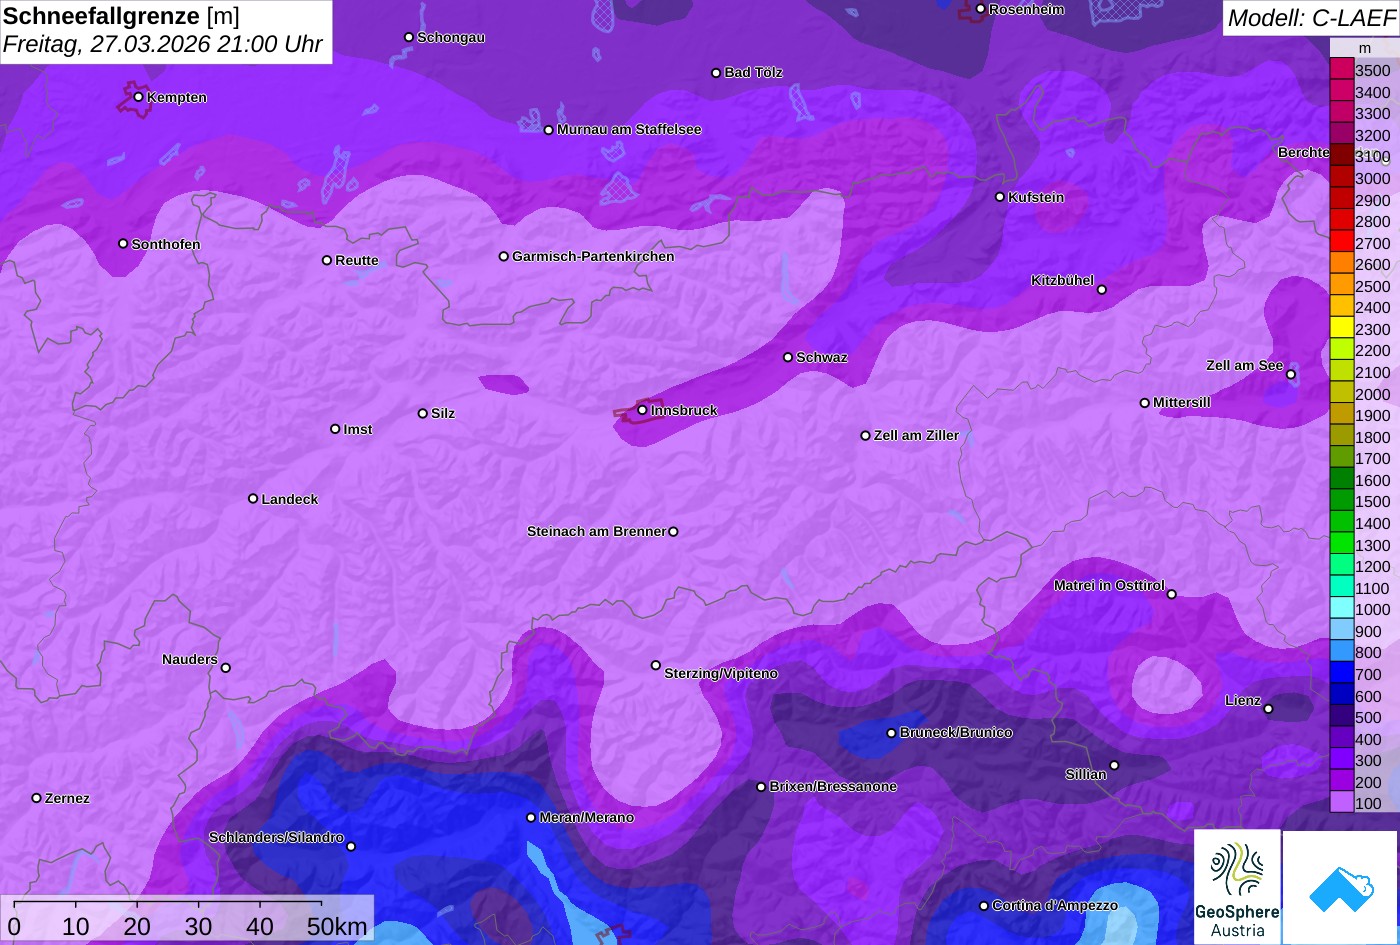The image size is (1400, 945).
Task: Select the Steinach am Brenner marker dot
Action: 673,532
